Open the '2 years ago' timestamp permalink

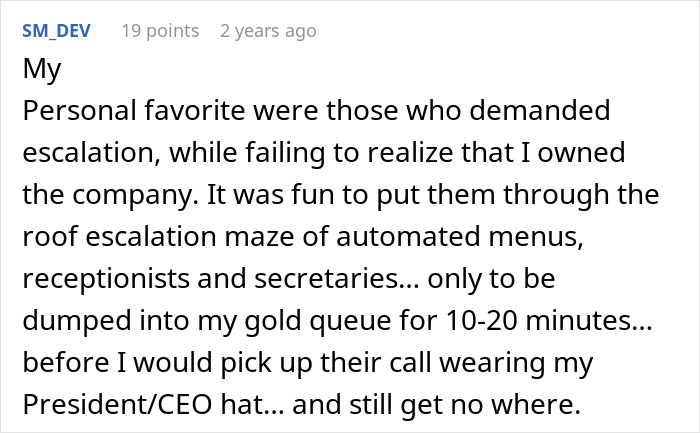point(268,31)
